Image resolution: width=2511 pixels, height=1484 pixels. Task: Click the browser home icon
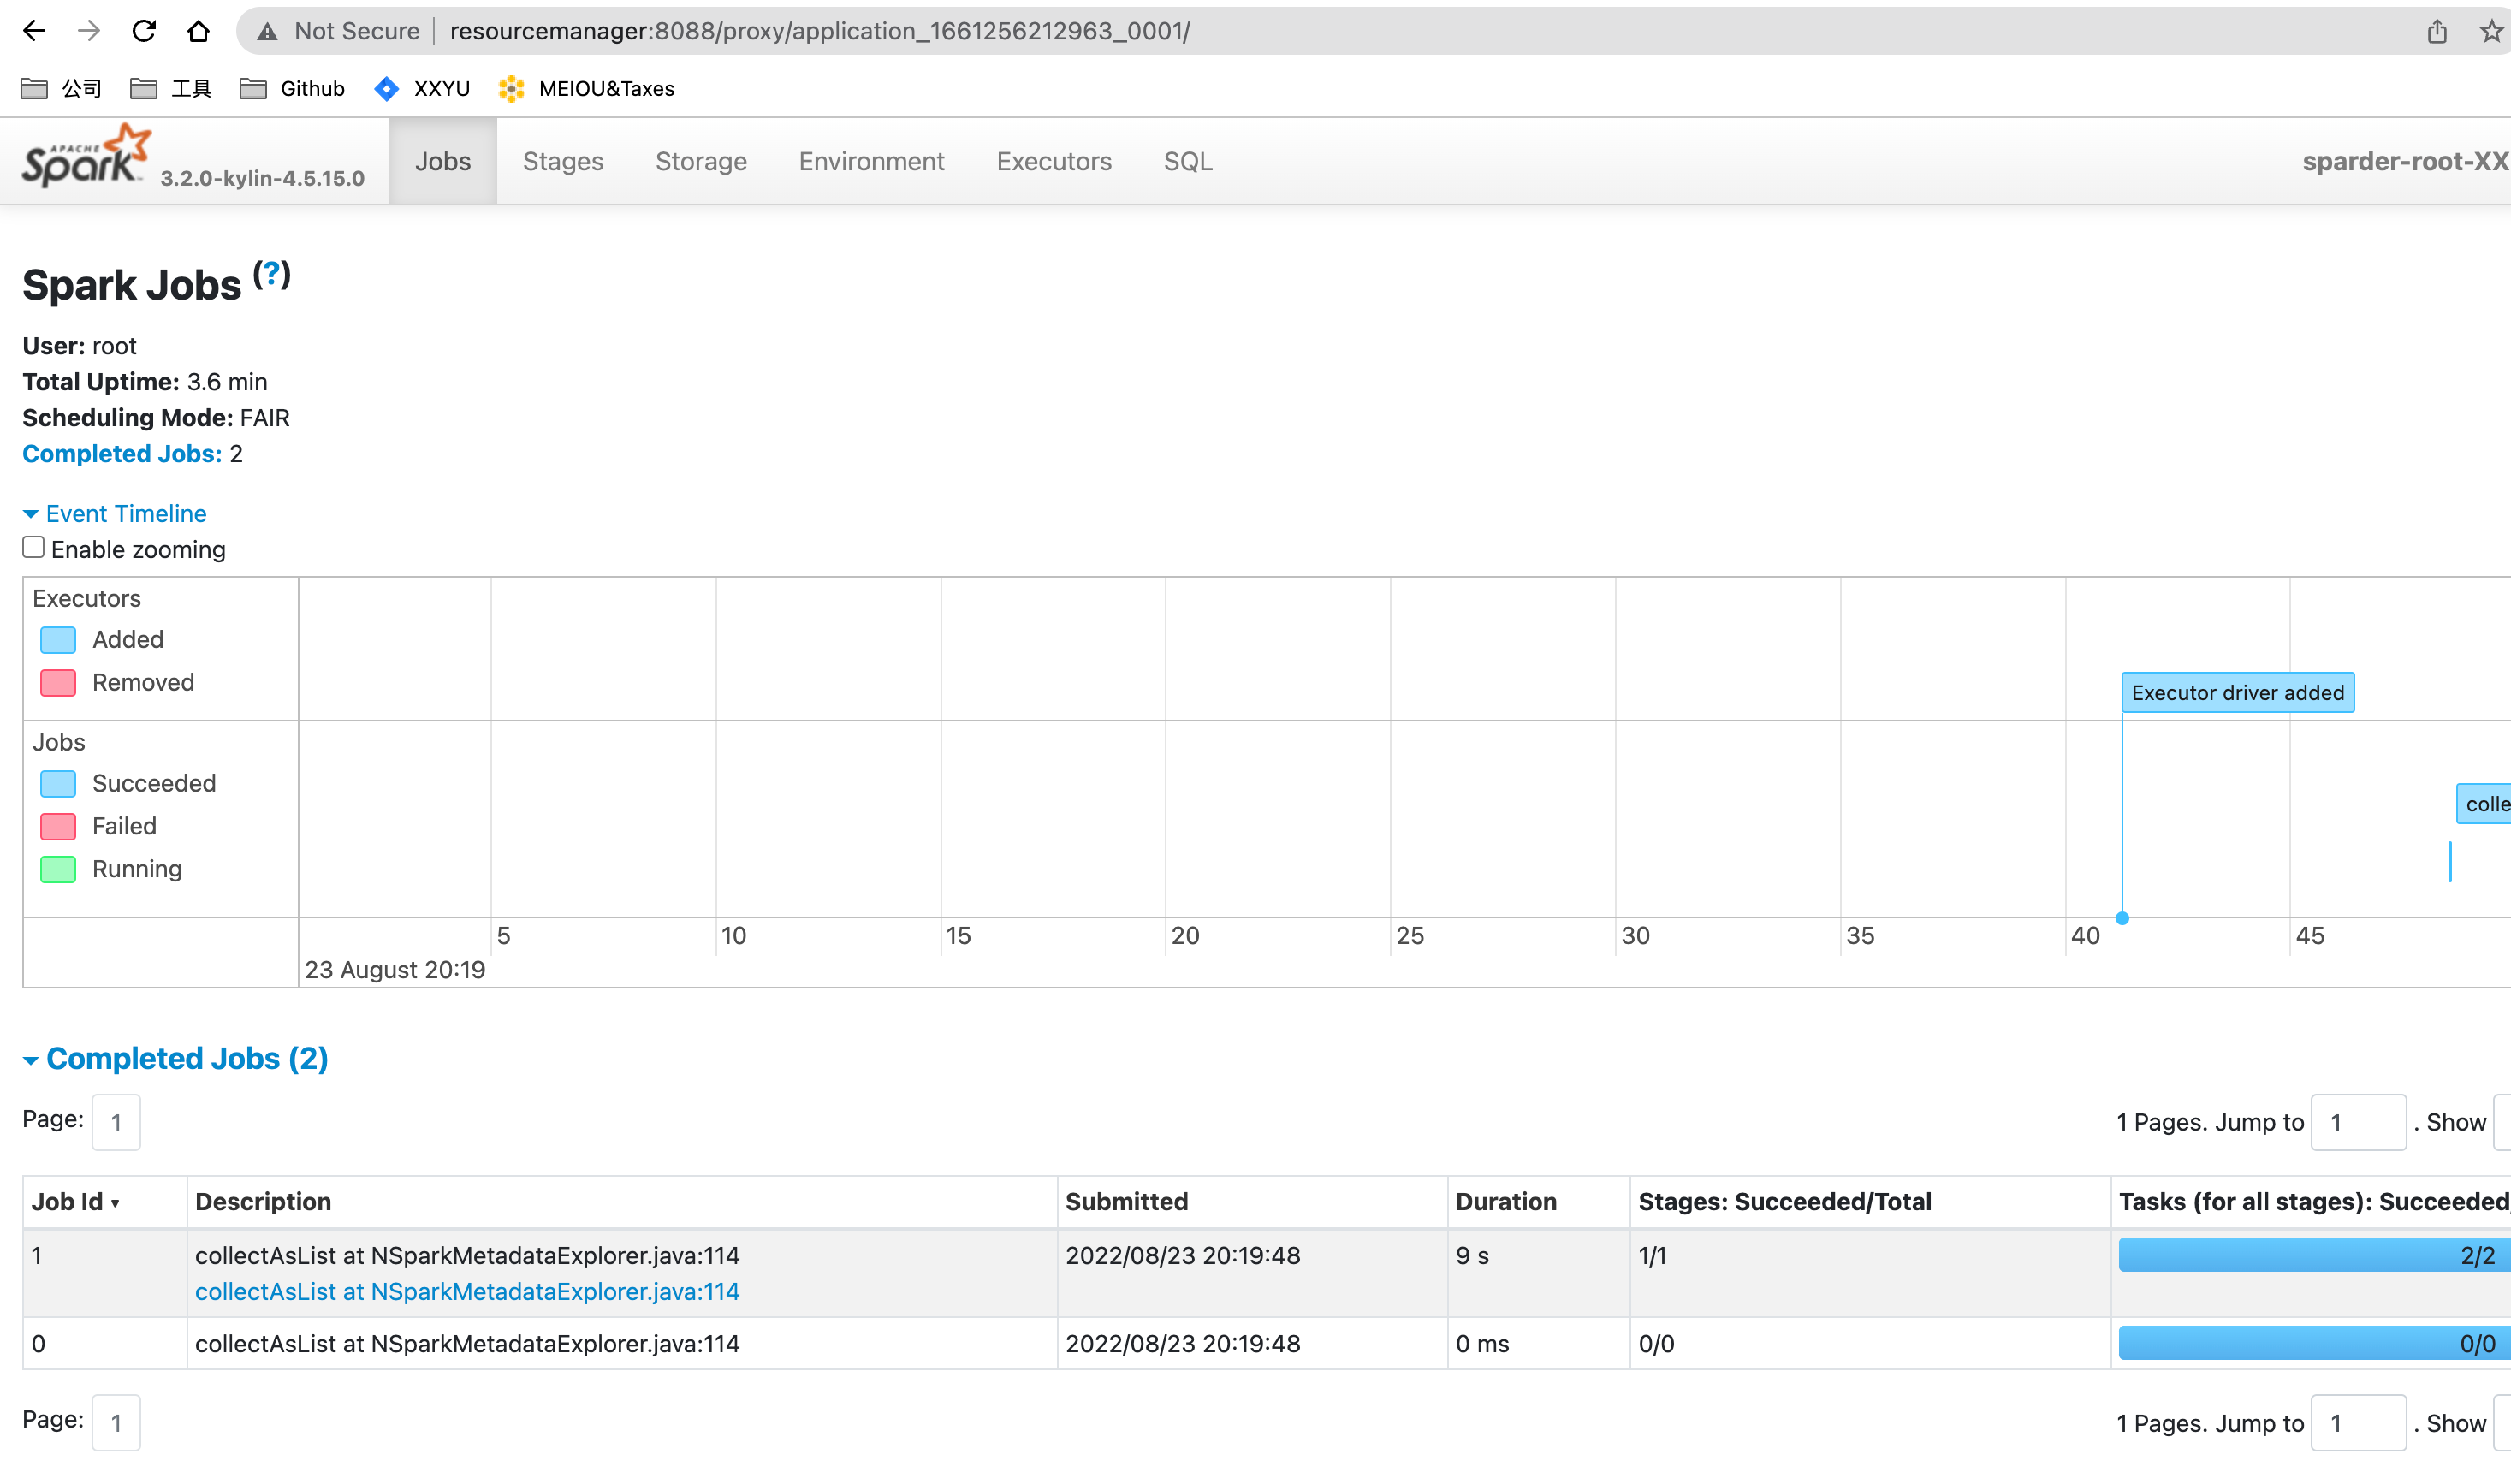tap(198, 31)
